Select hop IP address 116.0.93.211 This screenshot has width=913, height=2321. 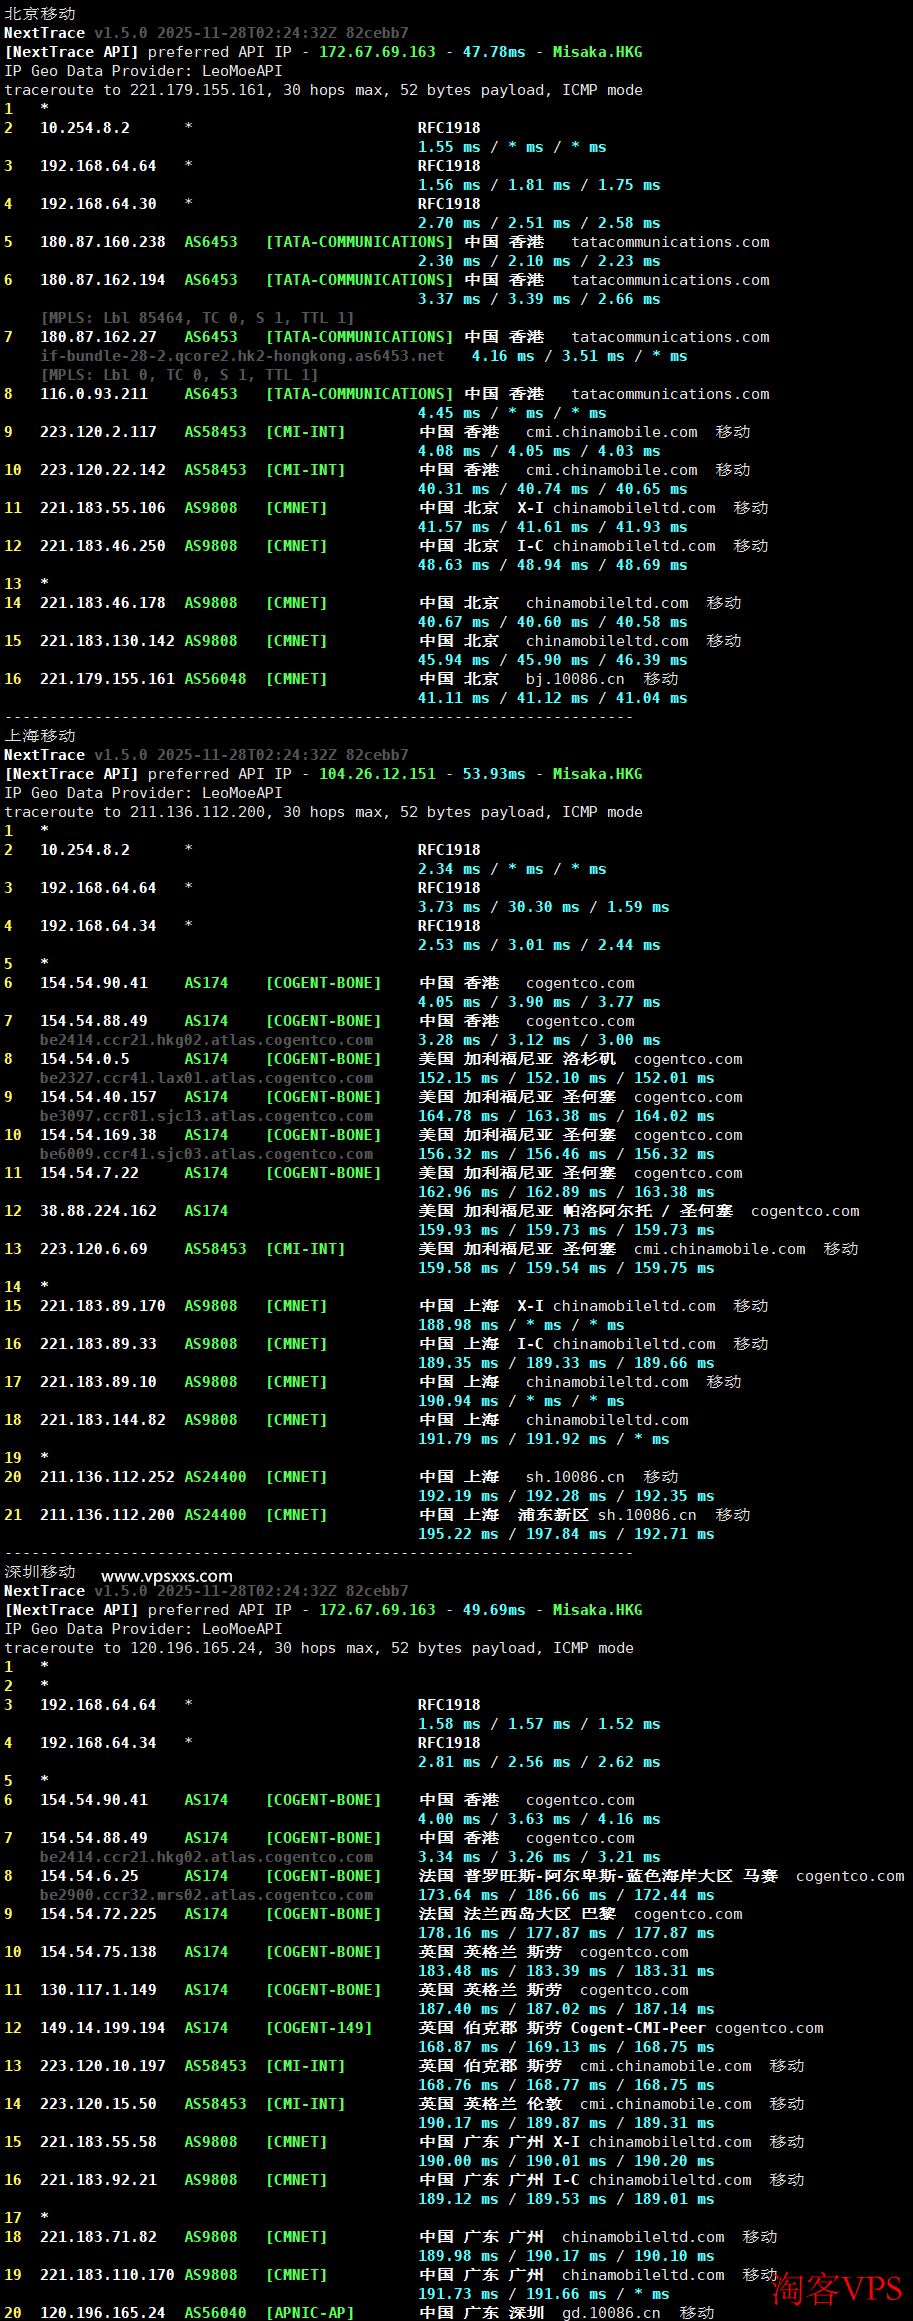pos(93,394)
